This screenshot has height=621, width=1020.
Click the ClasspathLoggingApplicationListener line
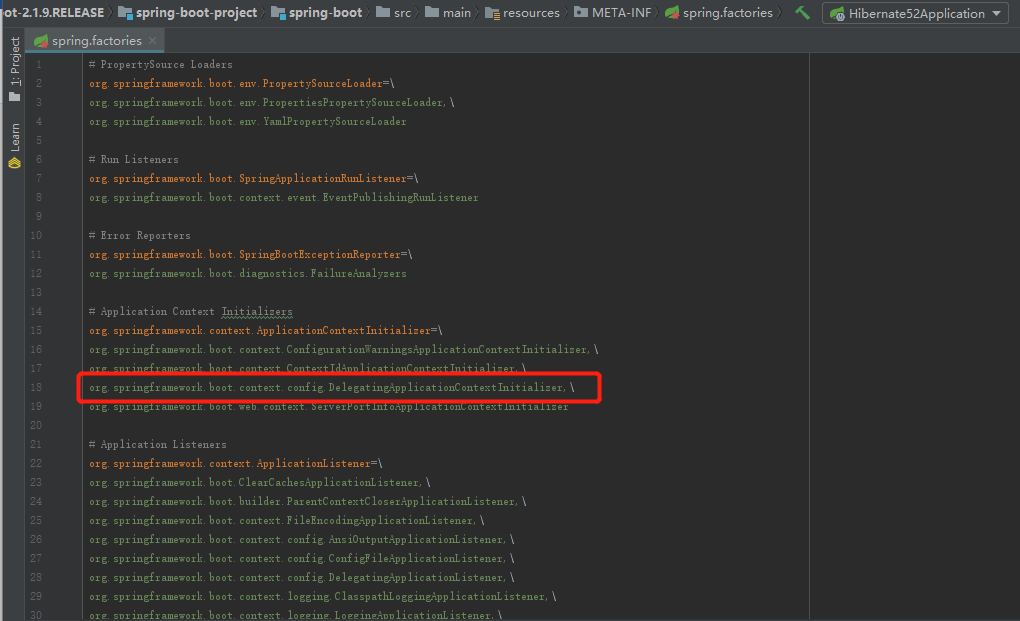tap(323, 596)
